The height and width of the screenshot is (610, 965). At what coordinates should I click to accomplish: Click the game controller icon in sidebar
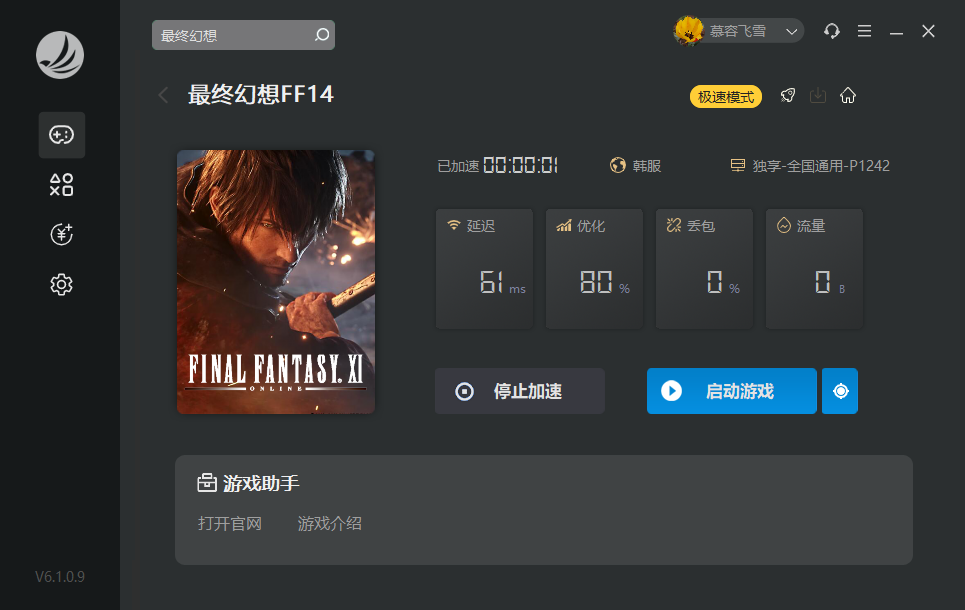tap(62, 135)
